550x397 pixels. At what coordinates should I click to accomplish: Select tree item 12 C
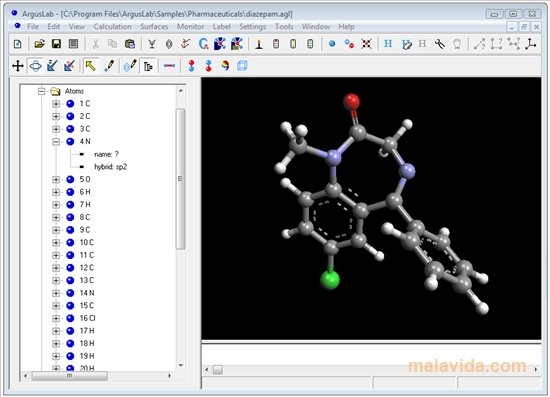pos(87,268)
